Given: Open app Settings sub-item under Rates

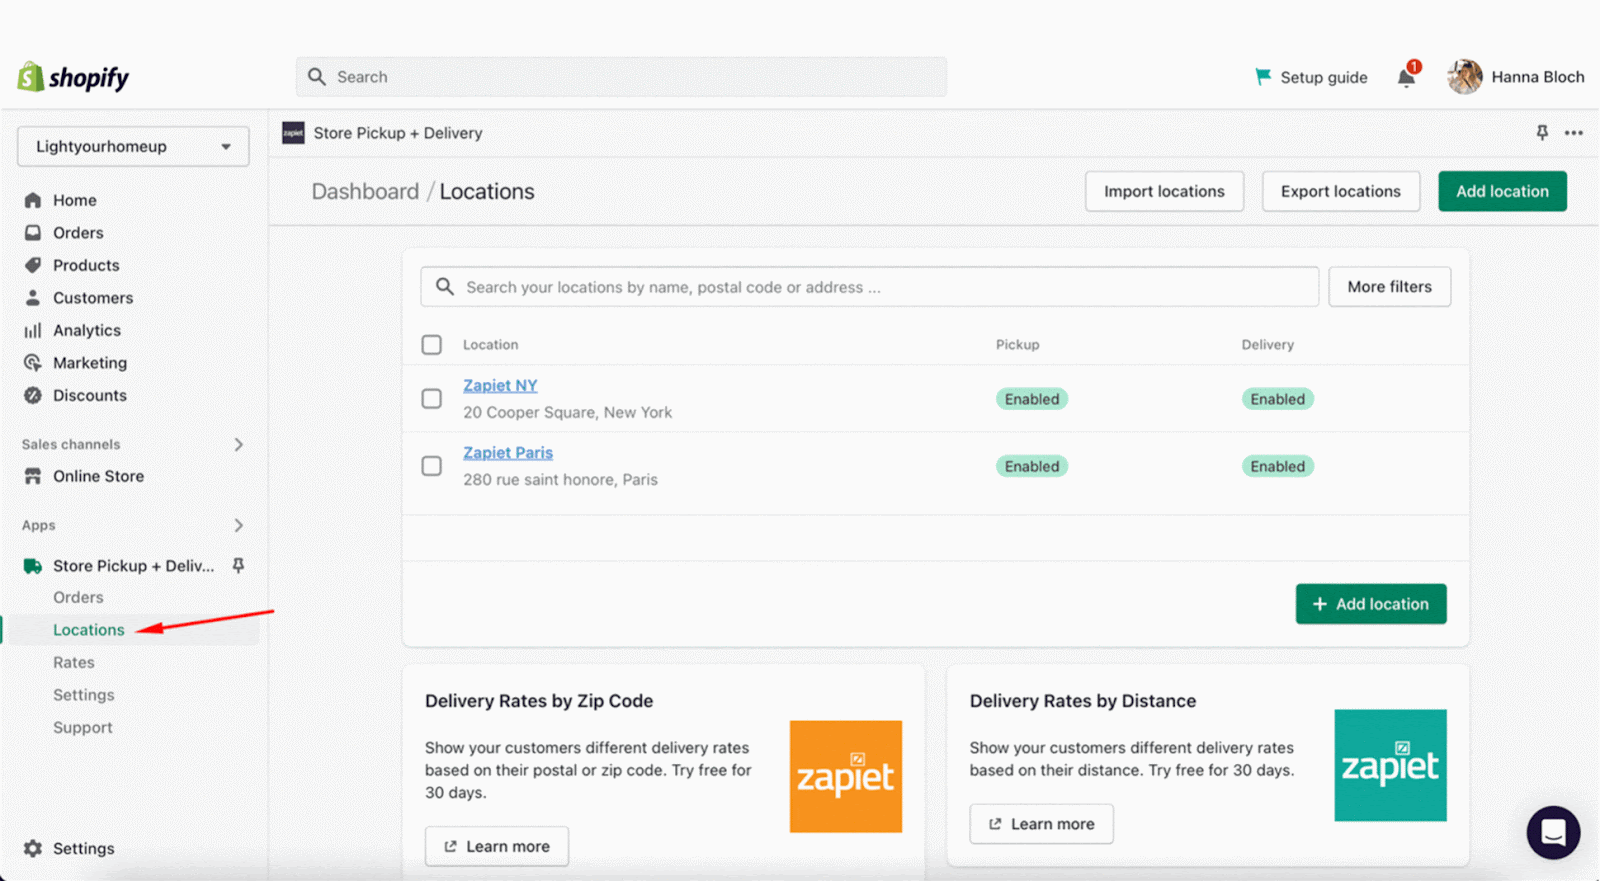Looking at the screenshot, I should 84,695.
